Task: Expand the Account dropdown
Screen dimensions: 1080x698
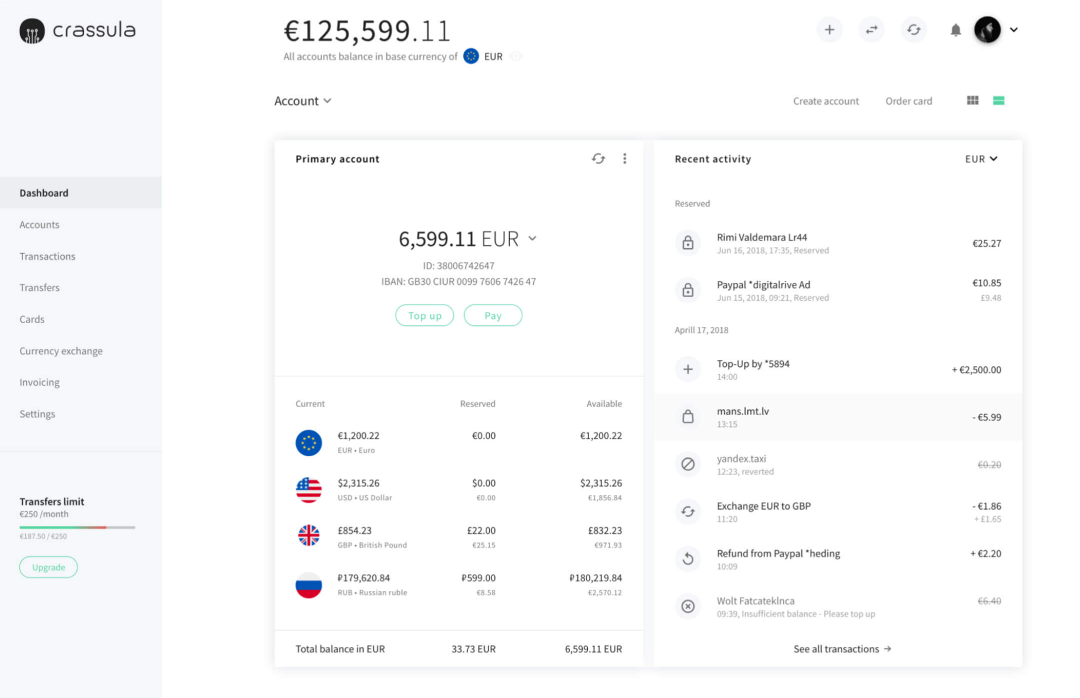Action: 303,101
